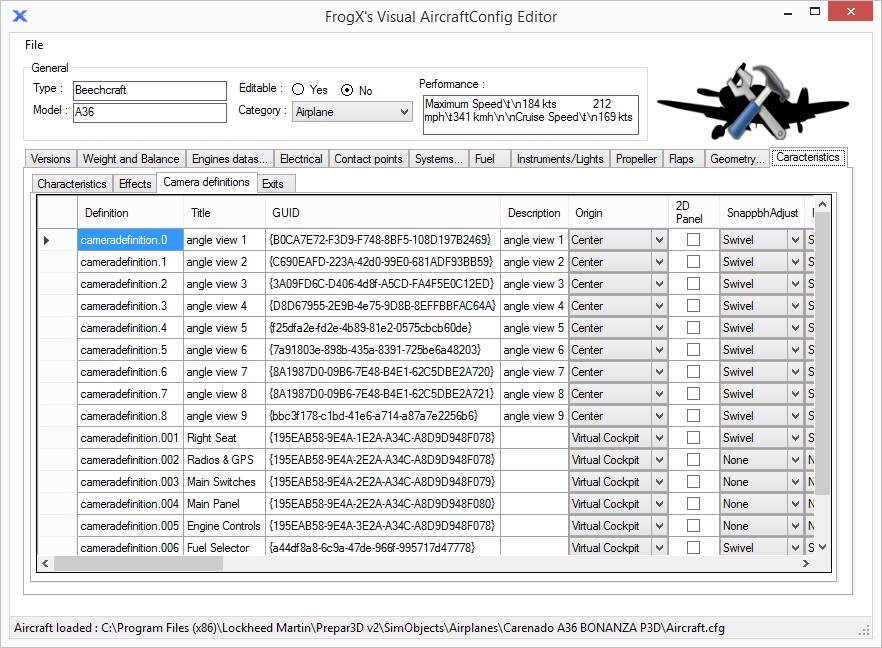Open Origin dropdown for Right Seat row
This screenshot has height=648, width=882.
659,438
